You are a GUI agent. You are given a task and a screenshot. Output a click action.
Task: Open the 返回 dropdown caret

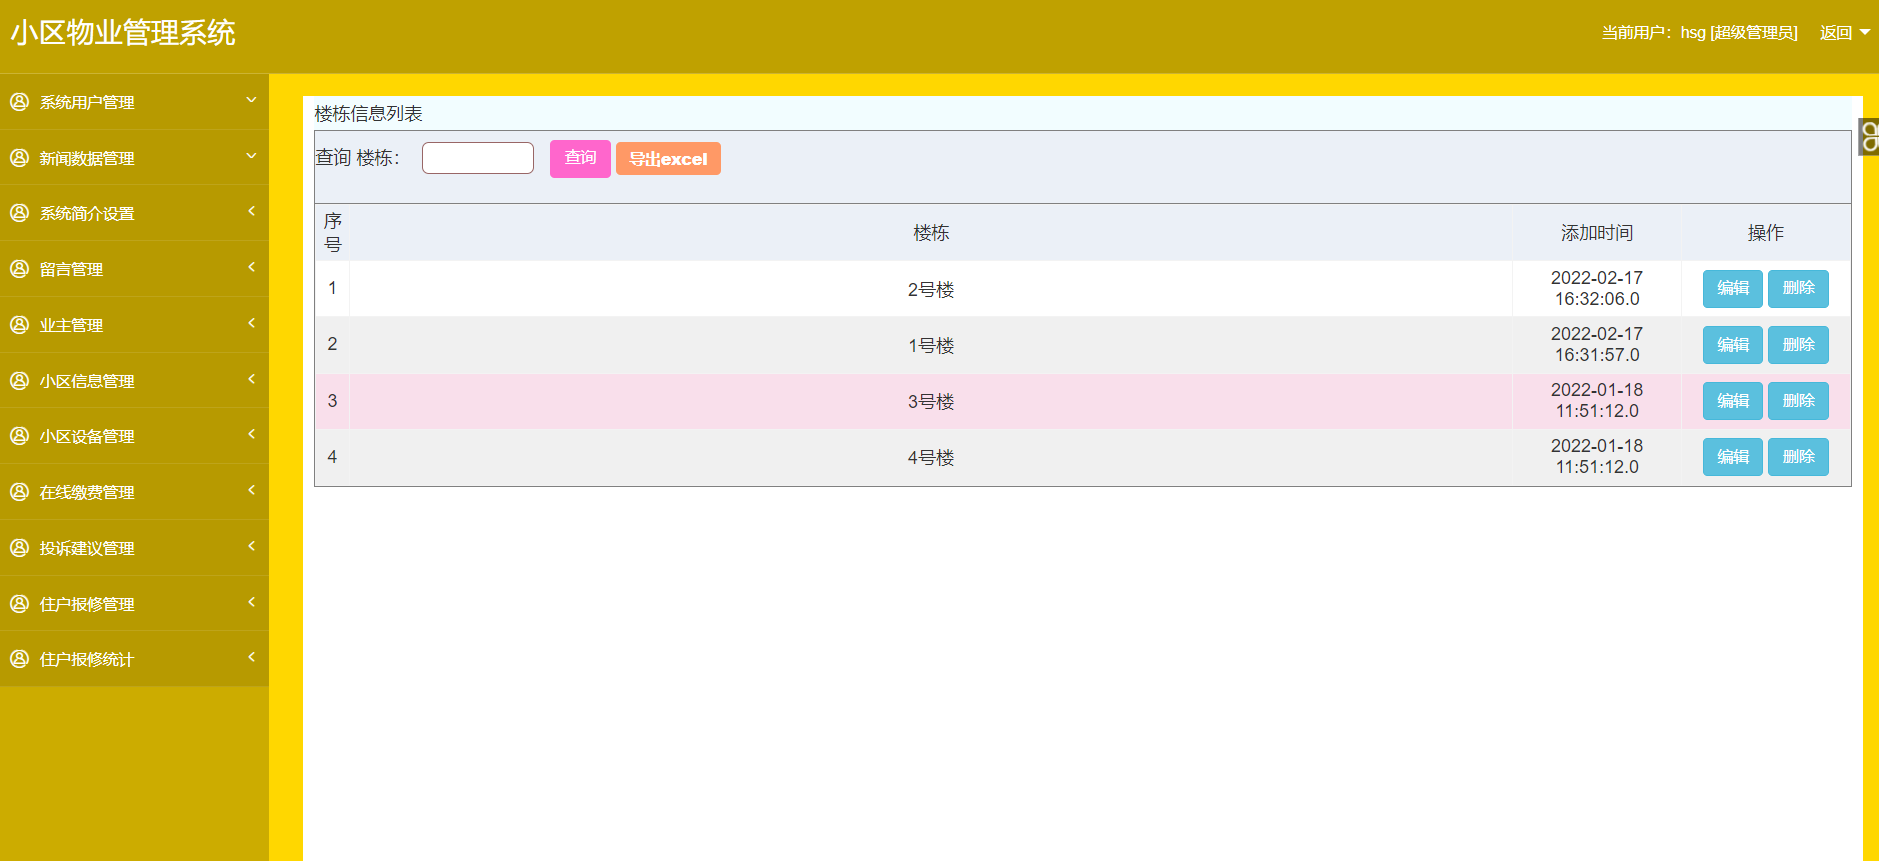click(x=1864, y=33)
